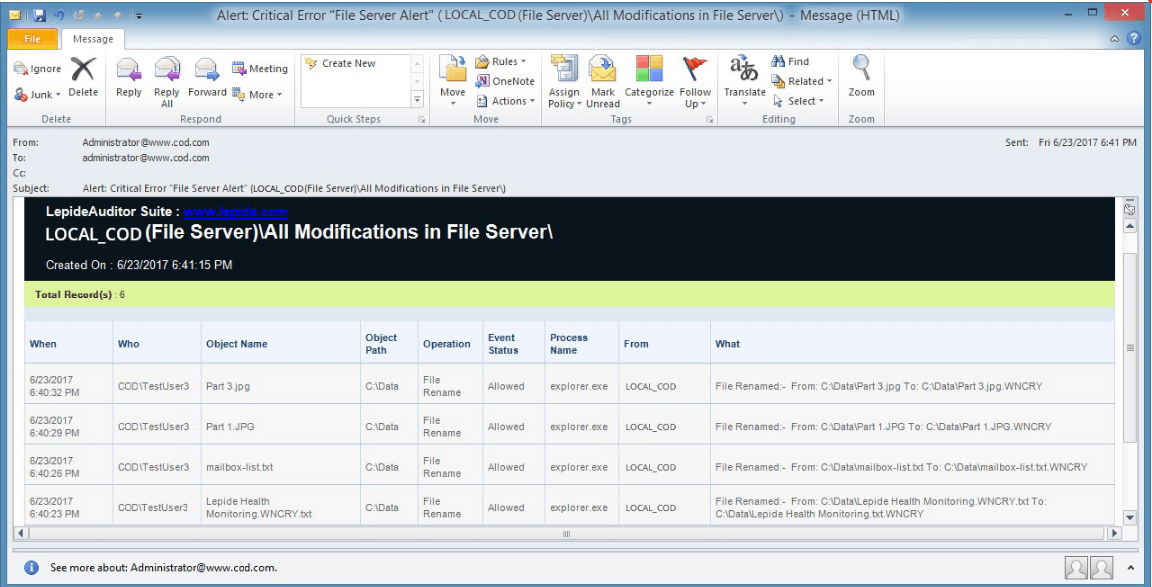The width and height of the screenshot is (1152, 587).
Task: Click the Redo icon in the title bar
Action: click(77, 15)
